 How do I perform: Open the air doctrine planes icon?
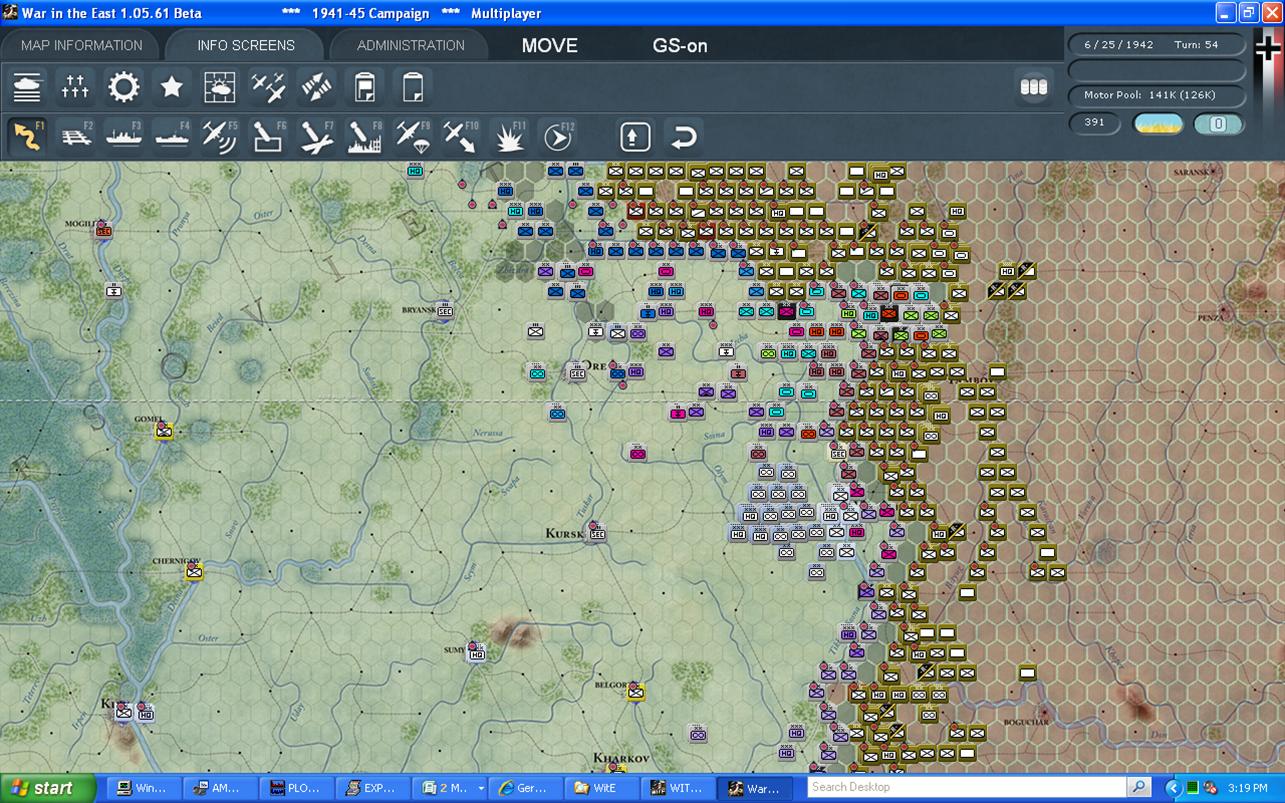click(x=268, y=87)
